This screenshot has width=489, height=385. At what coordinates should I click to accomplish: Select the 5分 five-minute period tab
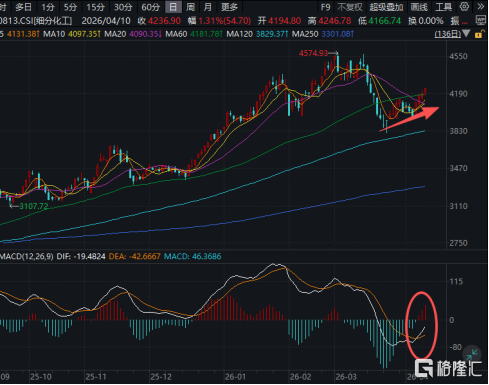click(70, 7)
